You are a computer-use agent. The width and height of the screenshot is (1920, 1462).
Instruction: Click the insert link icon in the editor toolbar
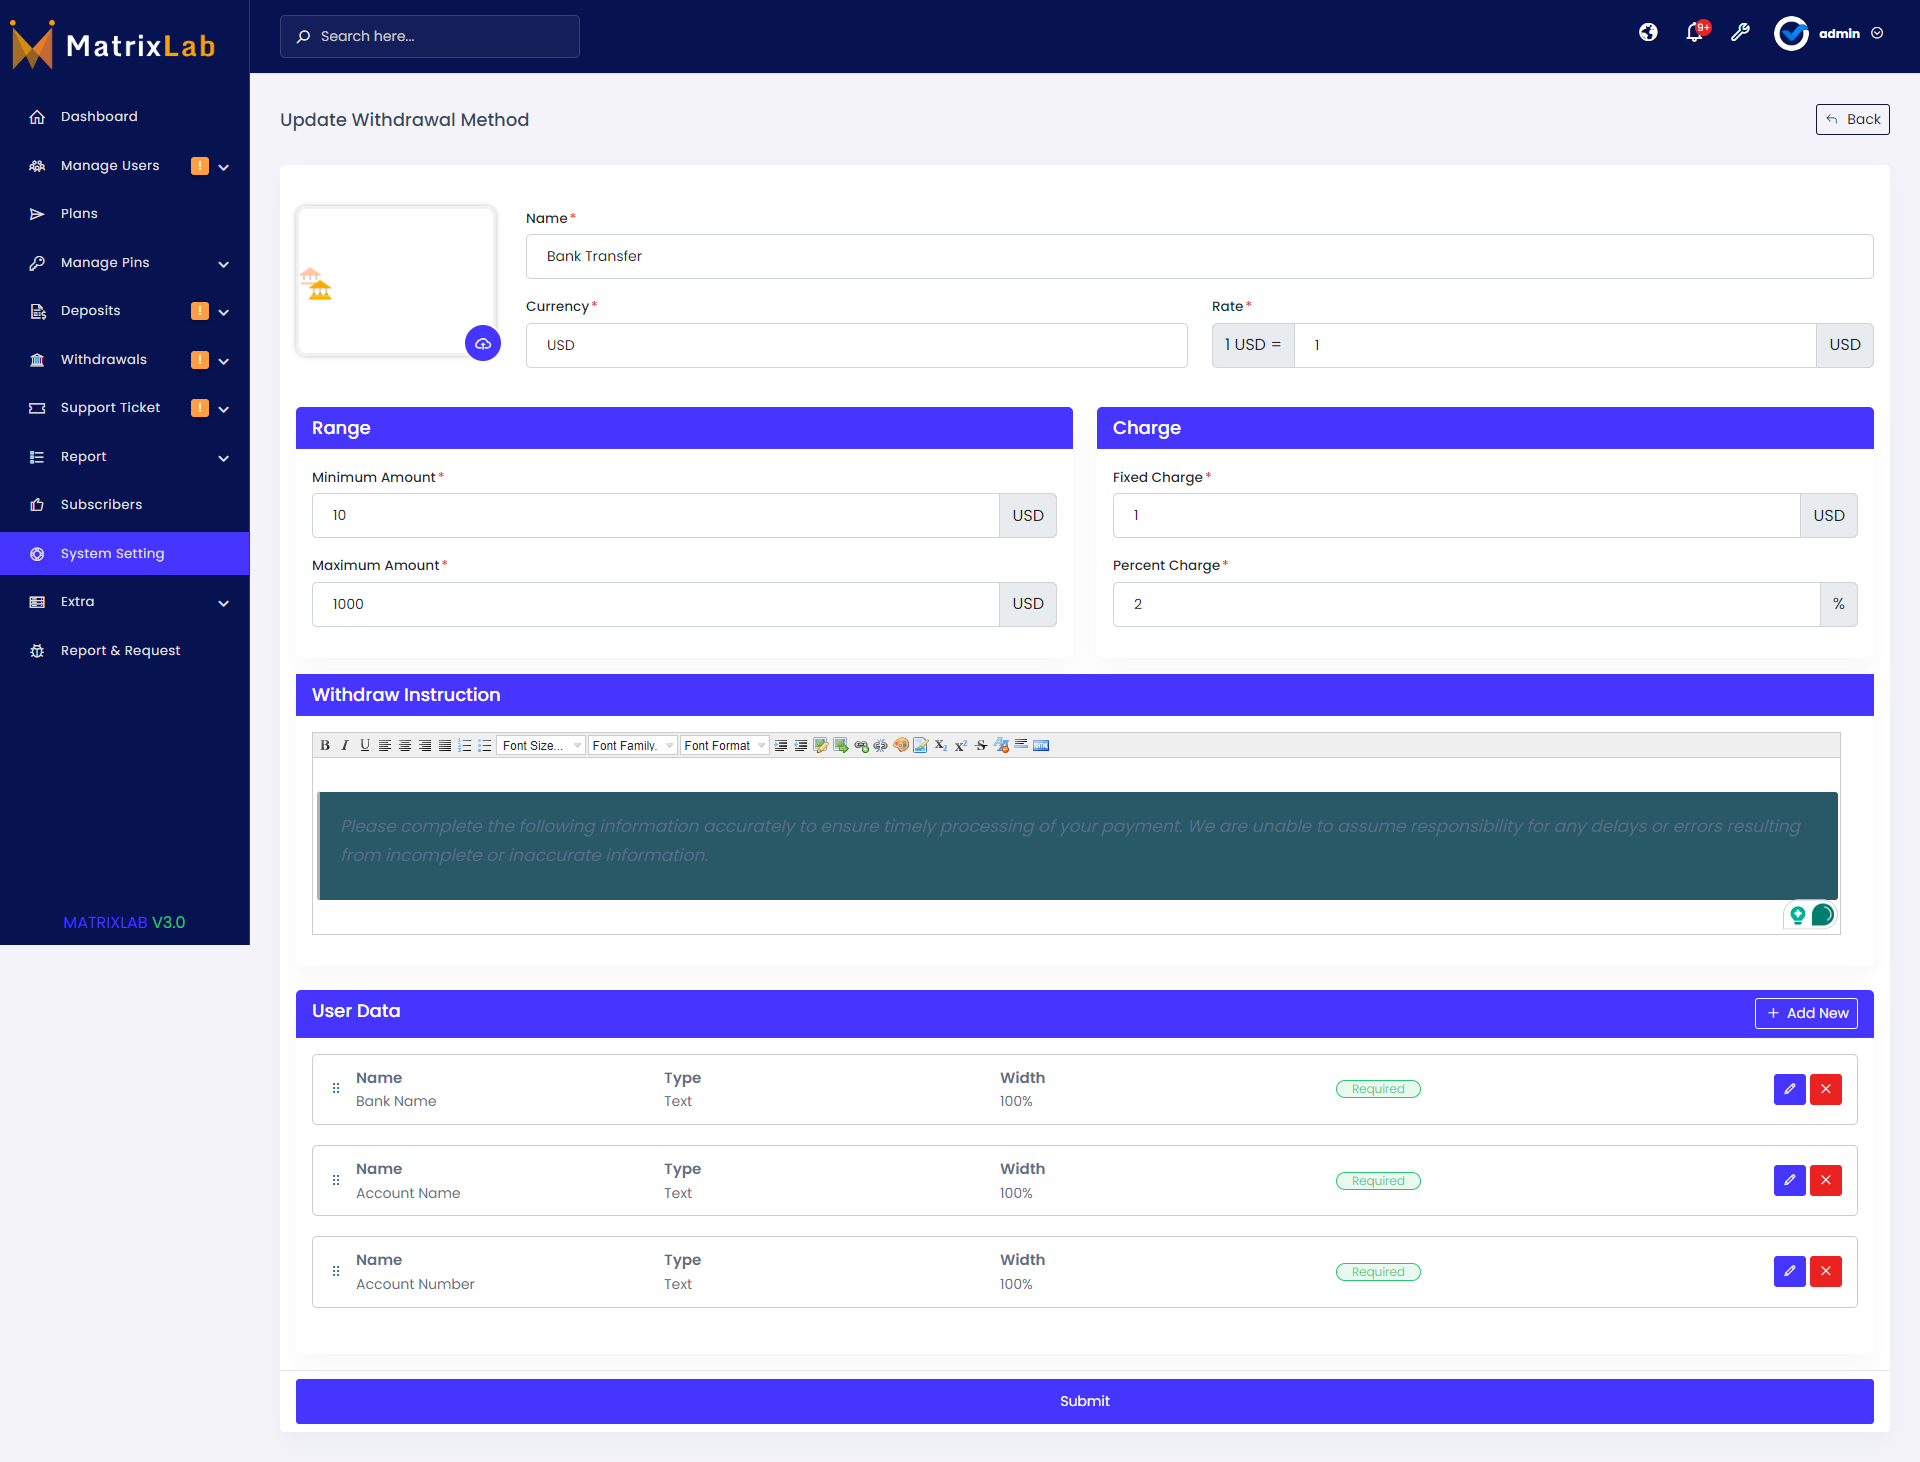[861, 745]
